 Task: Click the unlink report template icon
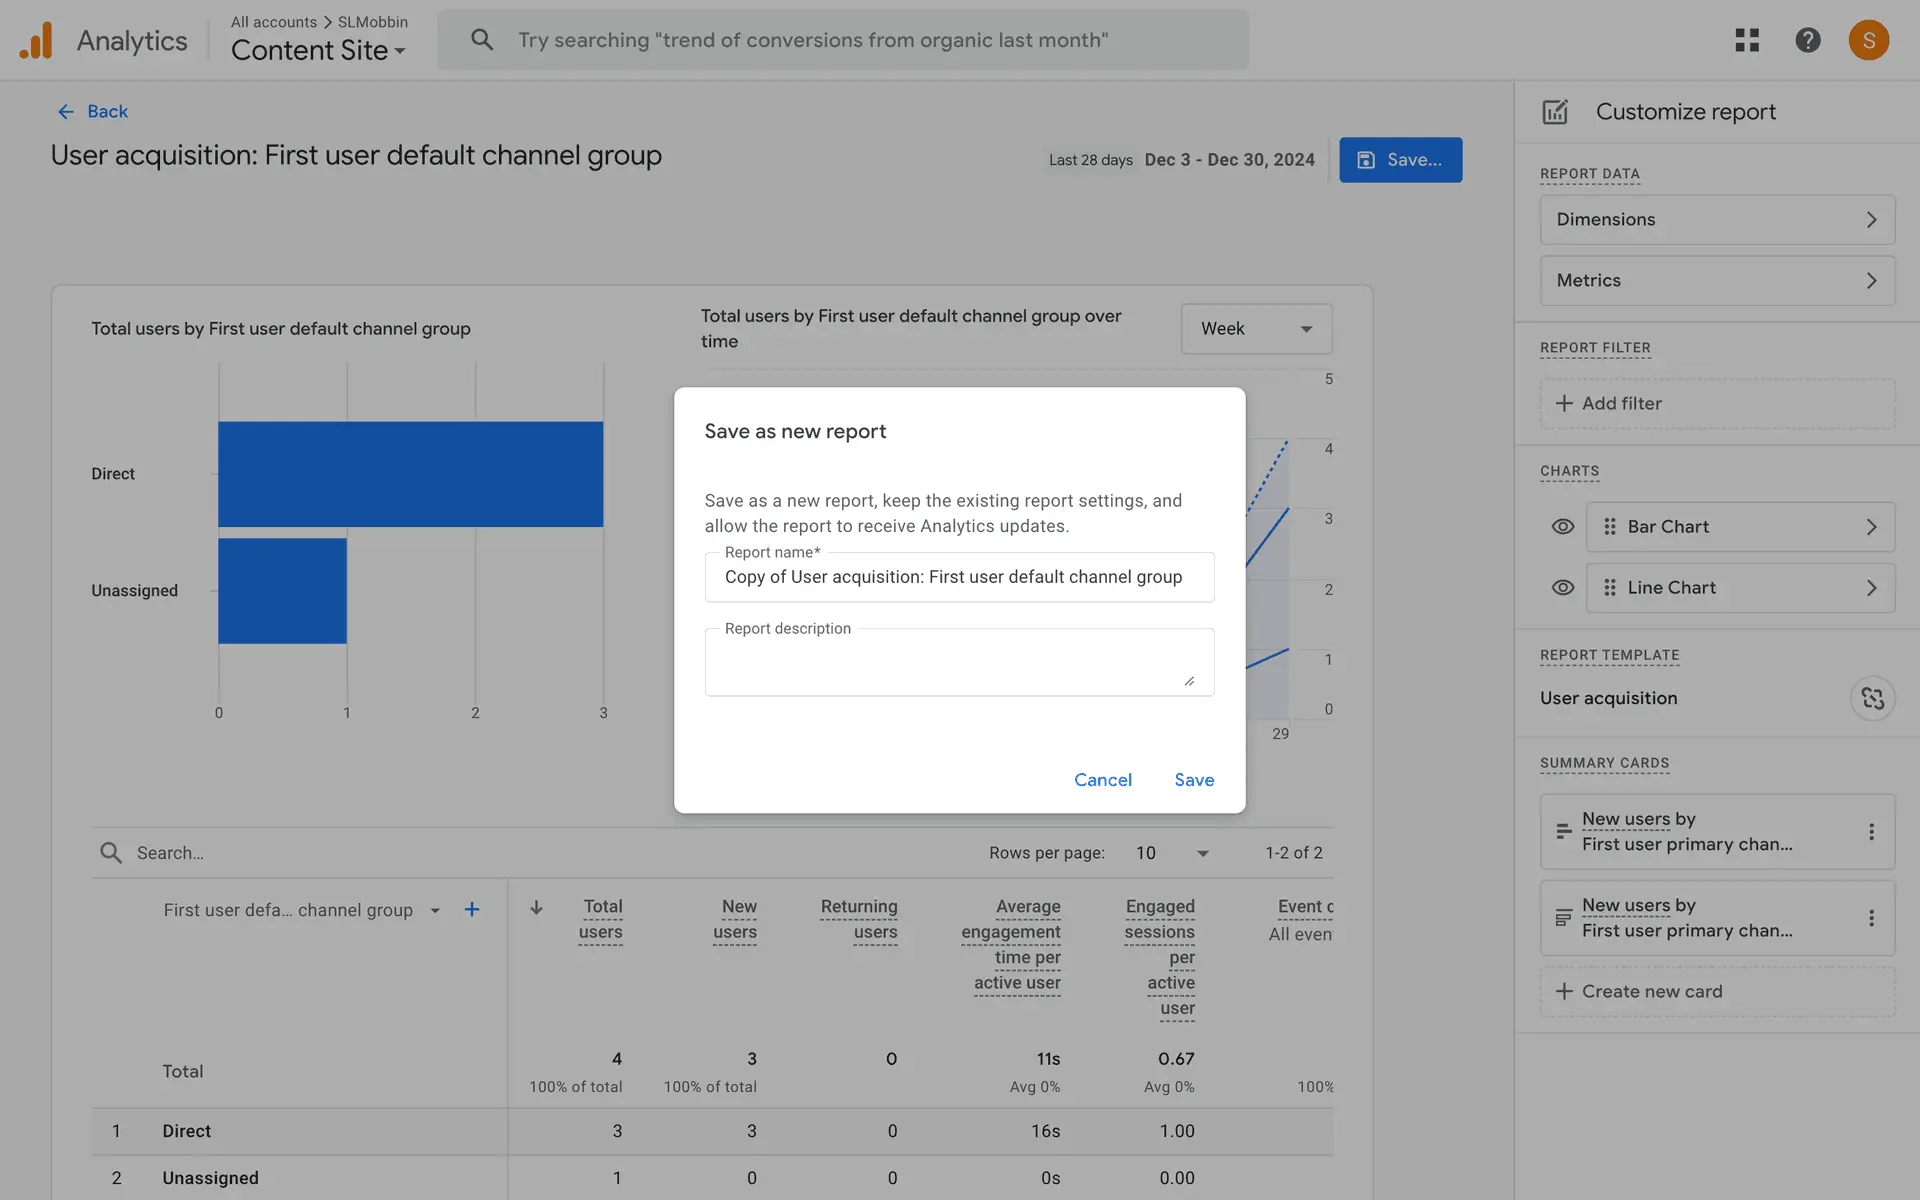click(x=1872, y=698)
